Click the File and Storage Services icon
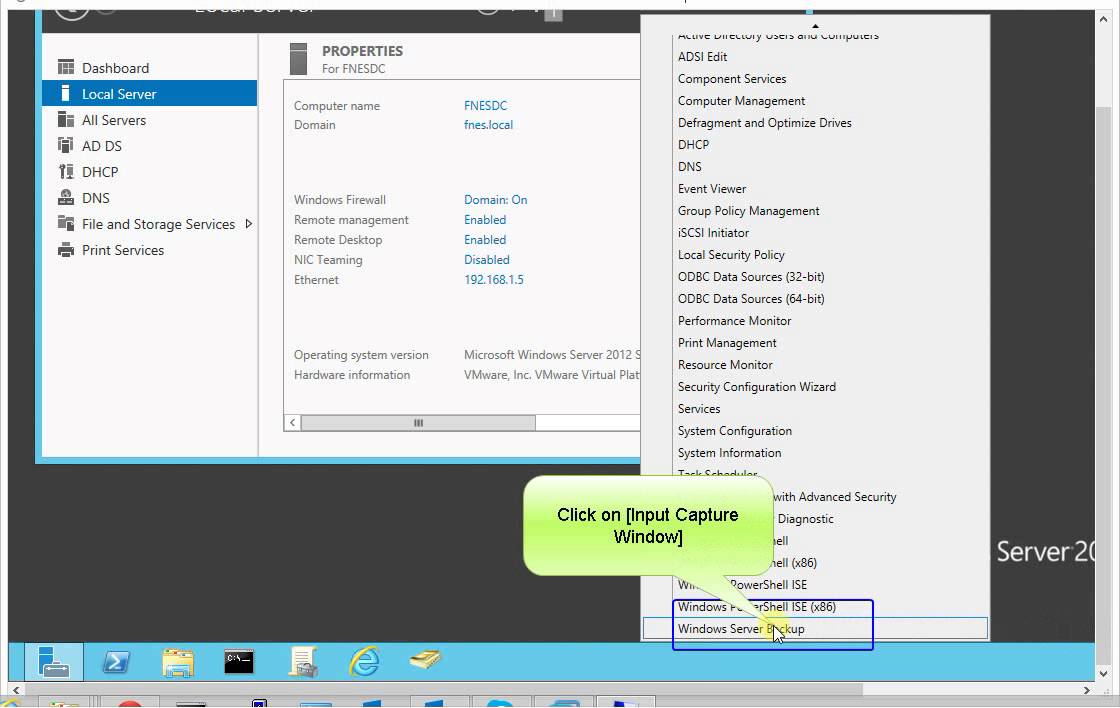The height and width of the screenshot is (708, 1120). (66, 224)
